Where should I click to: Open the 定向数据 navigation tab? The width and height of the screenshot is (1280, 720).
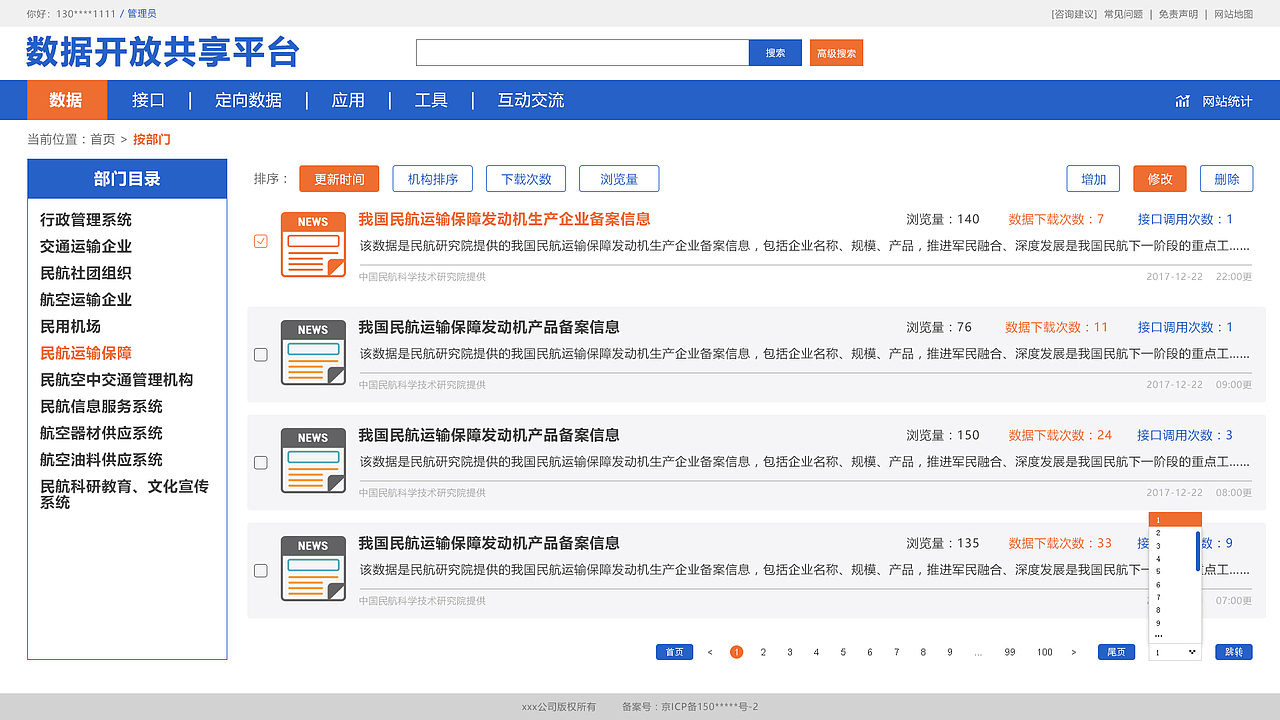[248, 100]
